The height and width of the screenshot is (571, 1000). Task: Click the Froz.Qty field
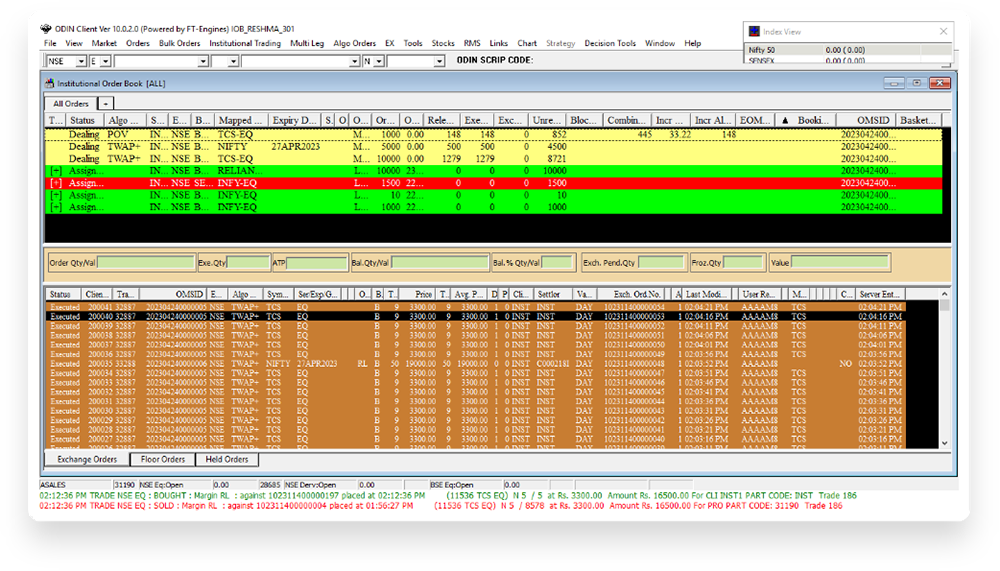[743, 262]
